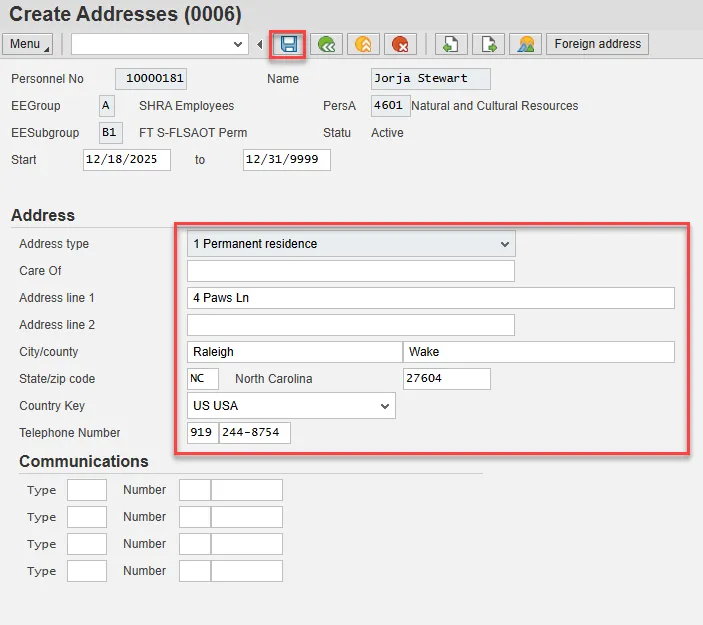Click the Overview mountain icon
This screenshot has height=625, width=703.
525,44
